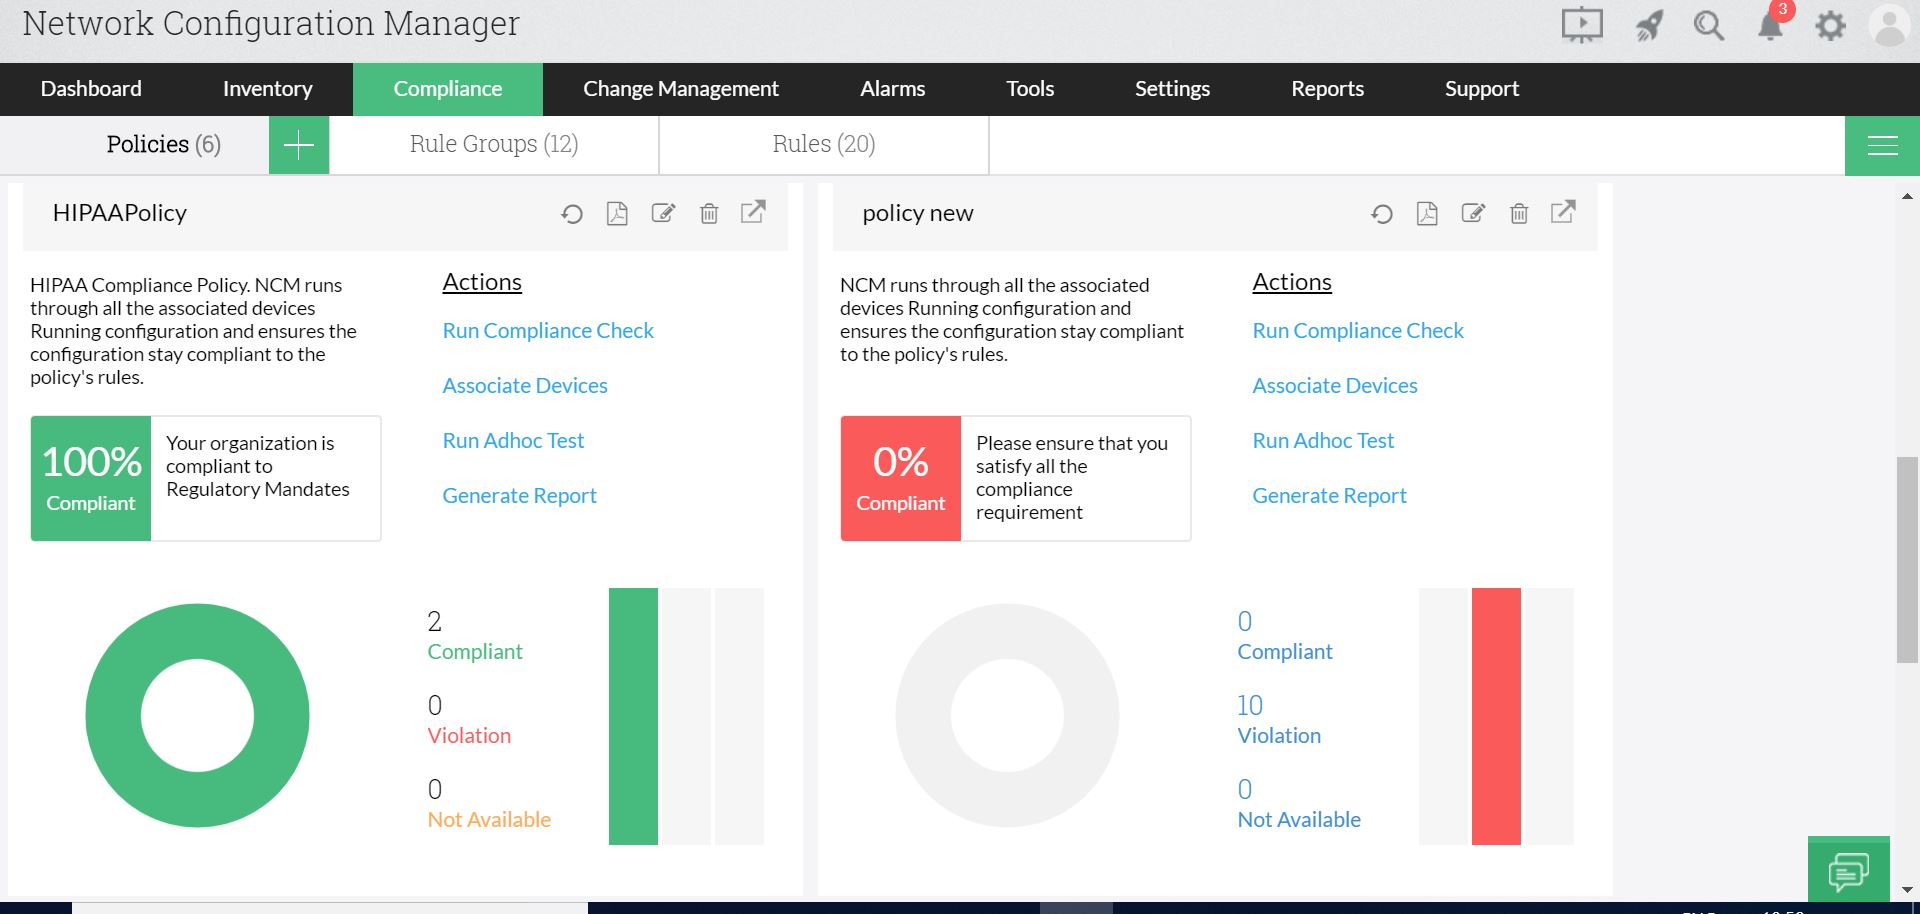Switch to the Rules tab
This screenshot has height=914, width=1920.
click(x=823, y=144)
